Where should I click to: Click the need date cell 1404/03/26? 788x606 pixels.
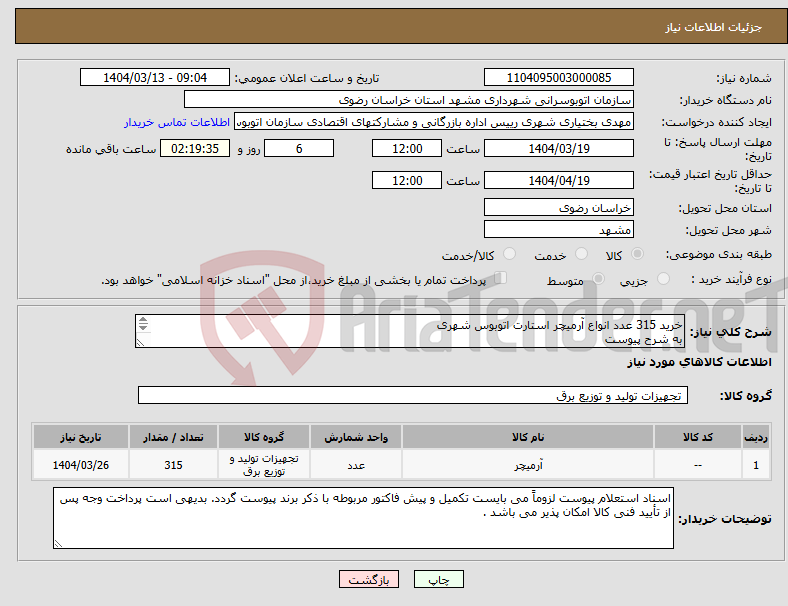pyautogui.click(x=80, y=465)
